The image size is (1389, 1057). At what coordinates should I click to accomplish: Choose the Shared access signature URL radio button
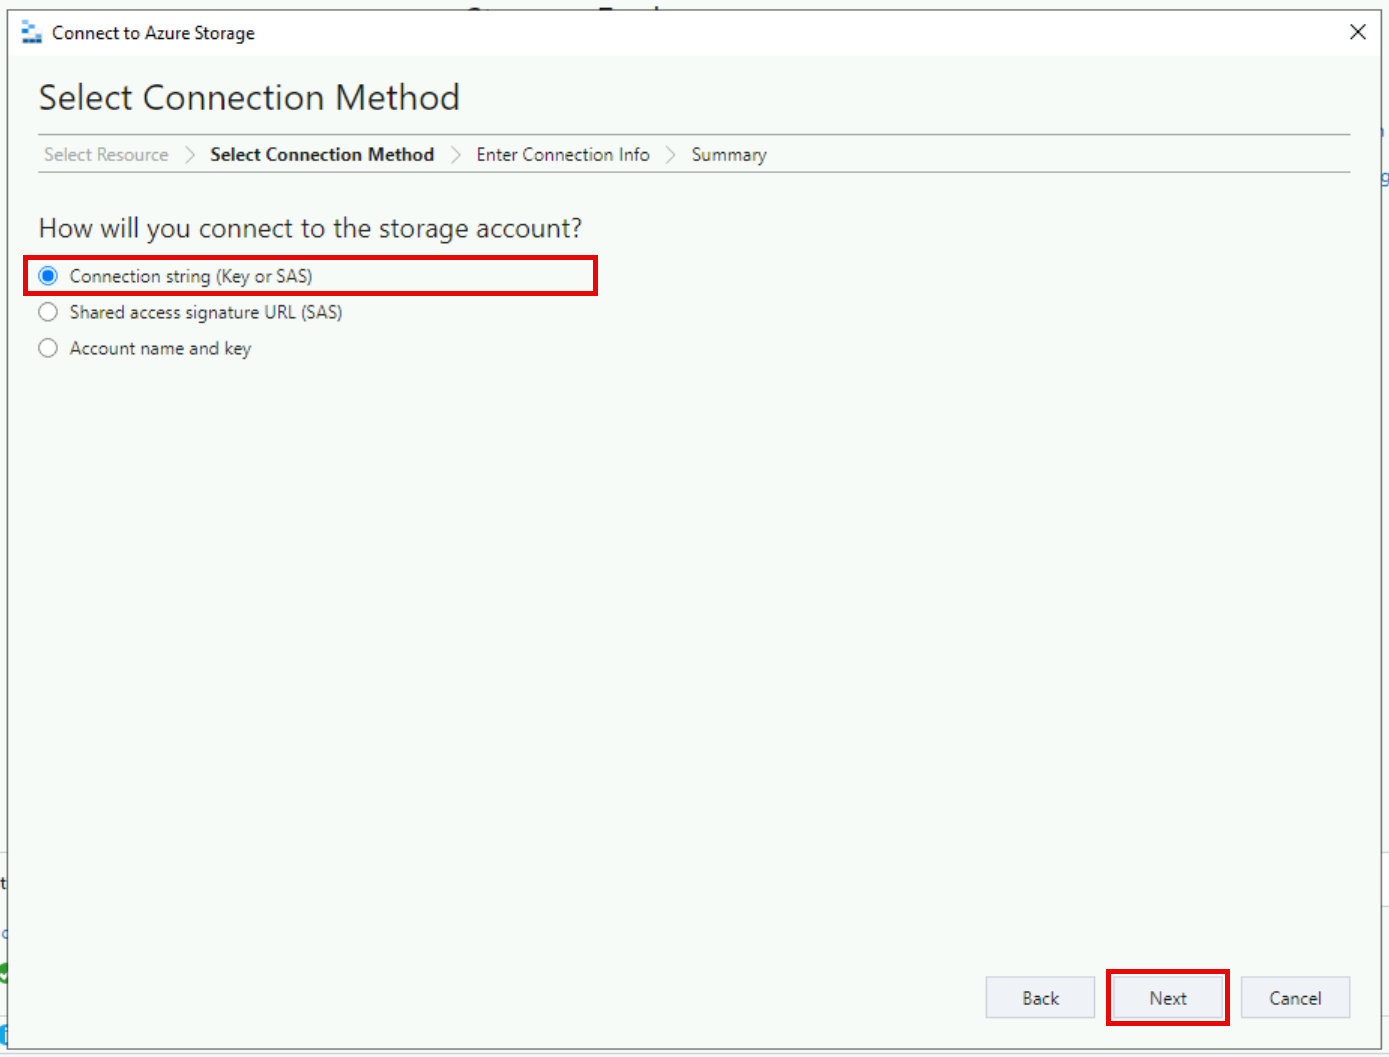pyautogui.click(x=48, y=312)
